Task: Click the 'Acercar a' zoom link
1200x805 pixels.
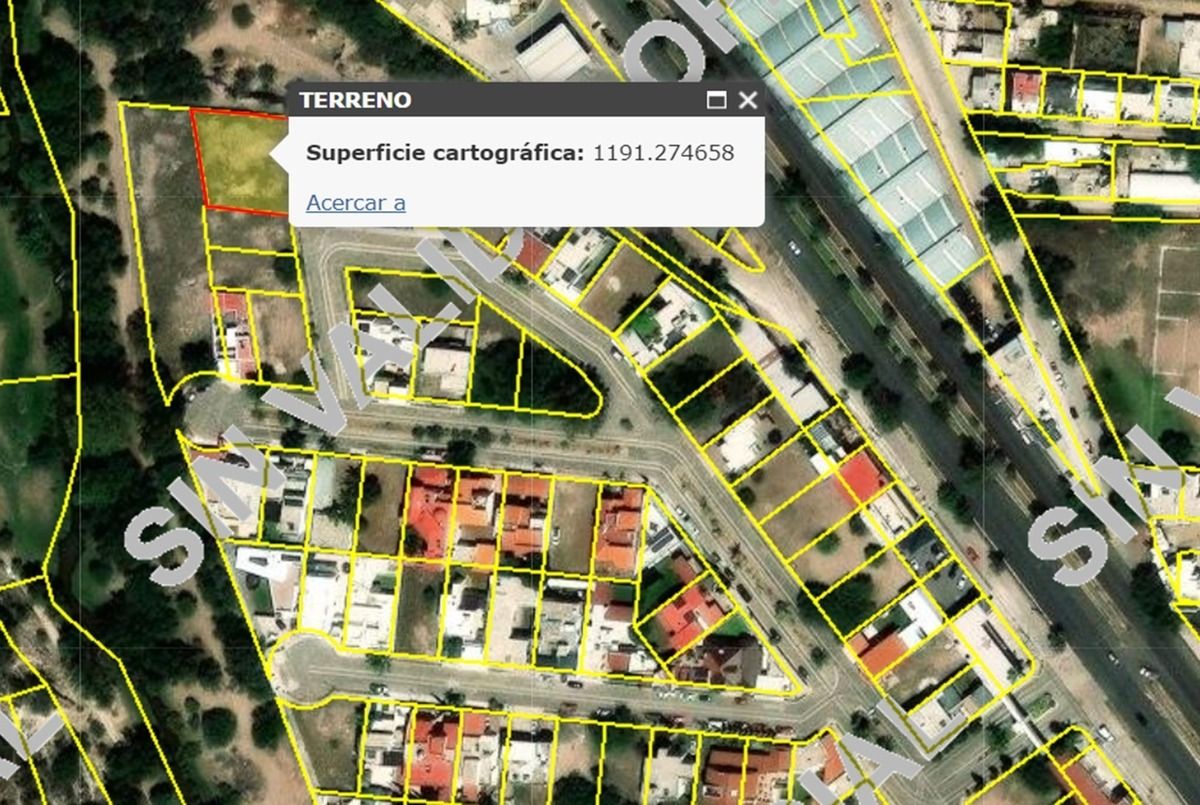Action: tap(356, 203)
